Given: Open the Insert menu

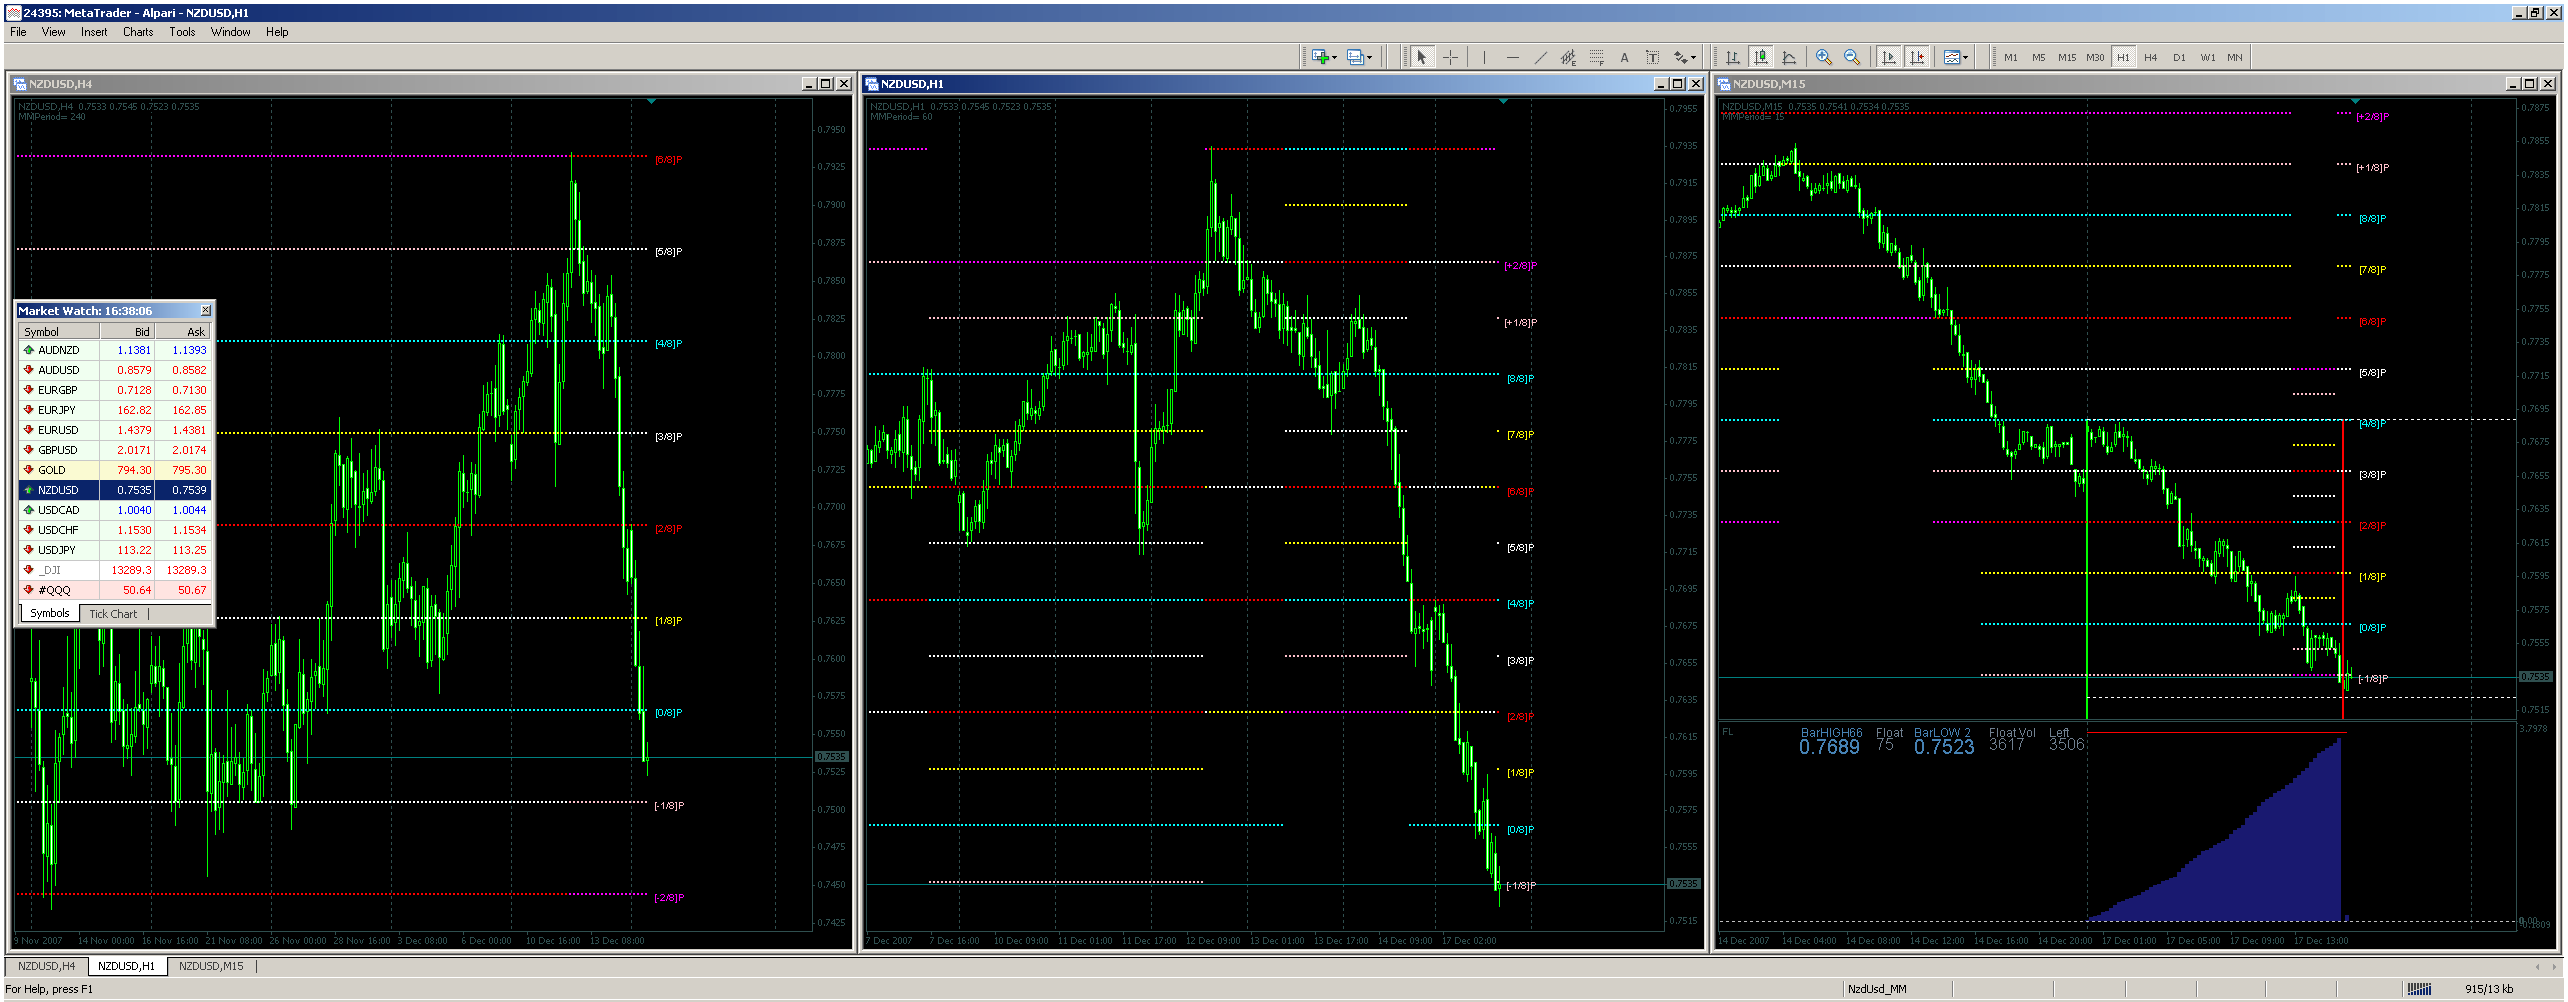Looking at the screenshot, I should [x=94, y=32].
